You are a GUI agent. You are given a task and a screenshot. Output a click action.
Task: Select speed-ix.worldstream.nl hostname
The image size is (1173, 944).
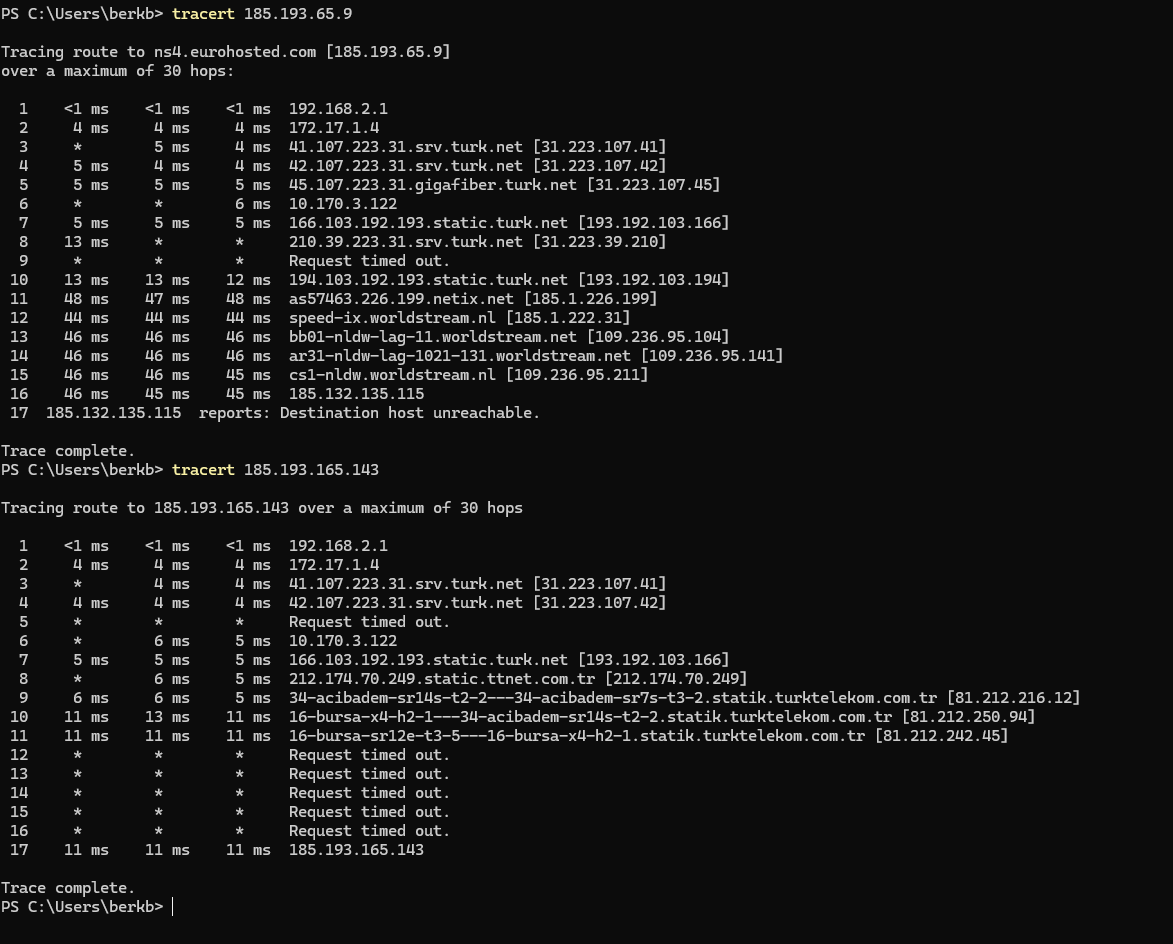393,318
